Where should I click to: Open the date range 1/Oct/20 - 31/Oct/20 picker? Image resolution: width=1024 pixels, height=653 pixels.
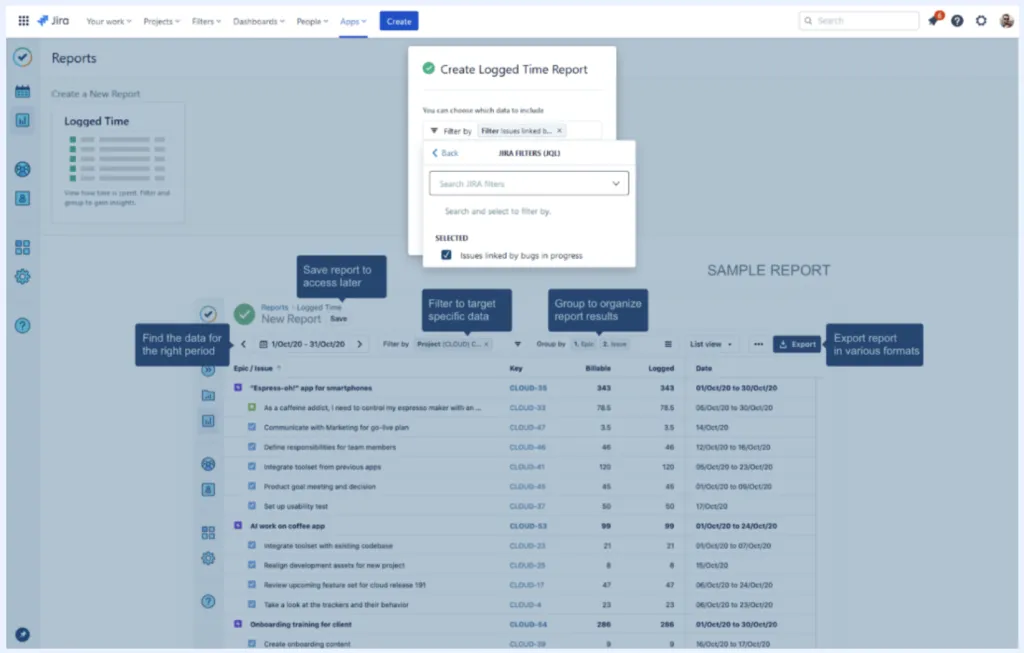302,344
